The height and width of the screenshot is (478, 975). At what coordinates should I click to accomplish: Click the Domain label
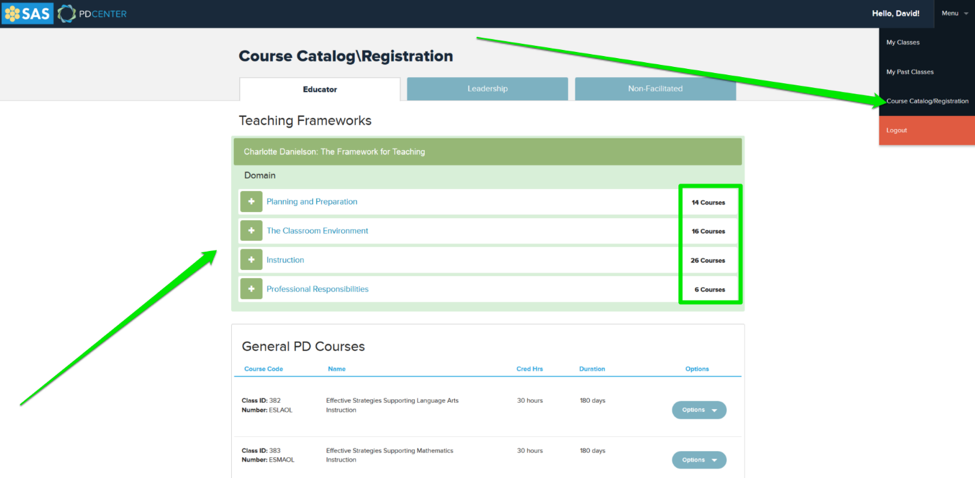[x=260, y=175]
